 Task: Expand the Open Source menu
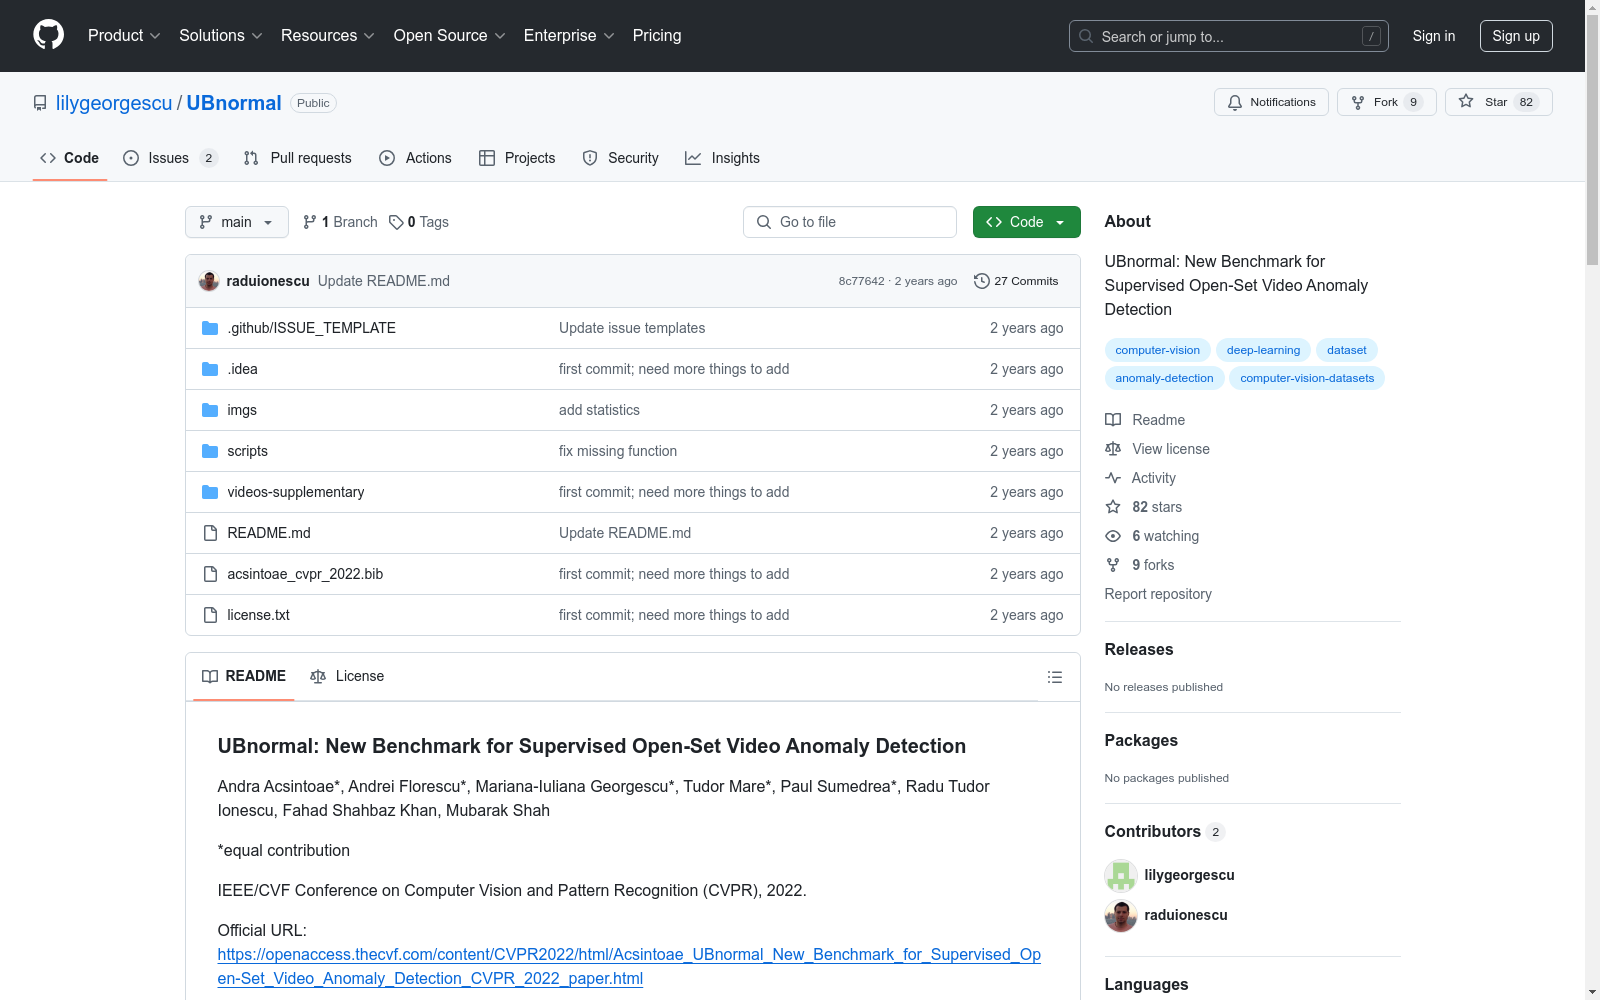pos(450,36)
